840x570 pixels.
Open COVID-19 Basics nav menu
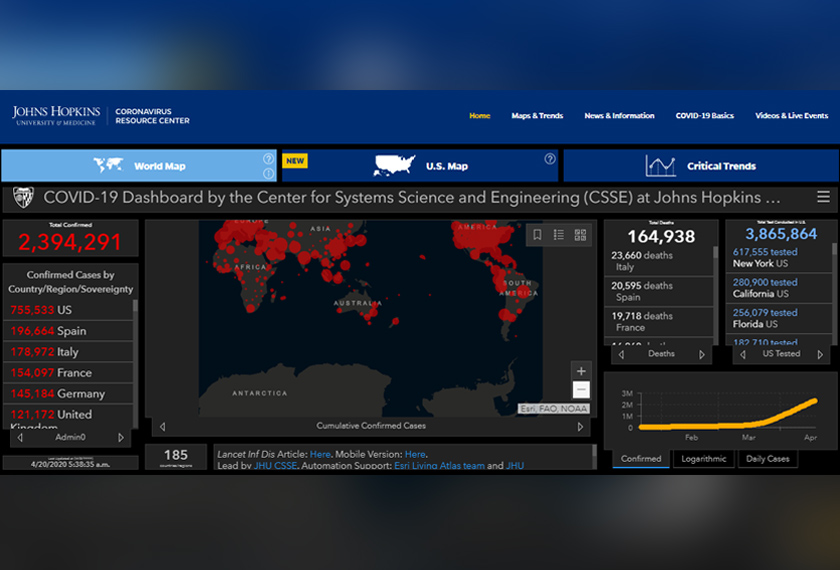[x=704, y=116]
